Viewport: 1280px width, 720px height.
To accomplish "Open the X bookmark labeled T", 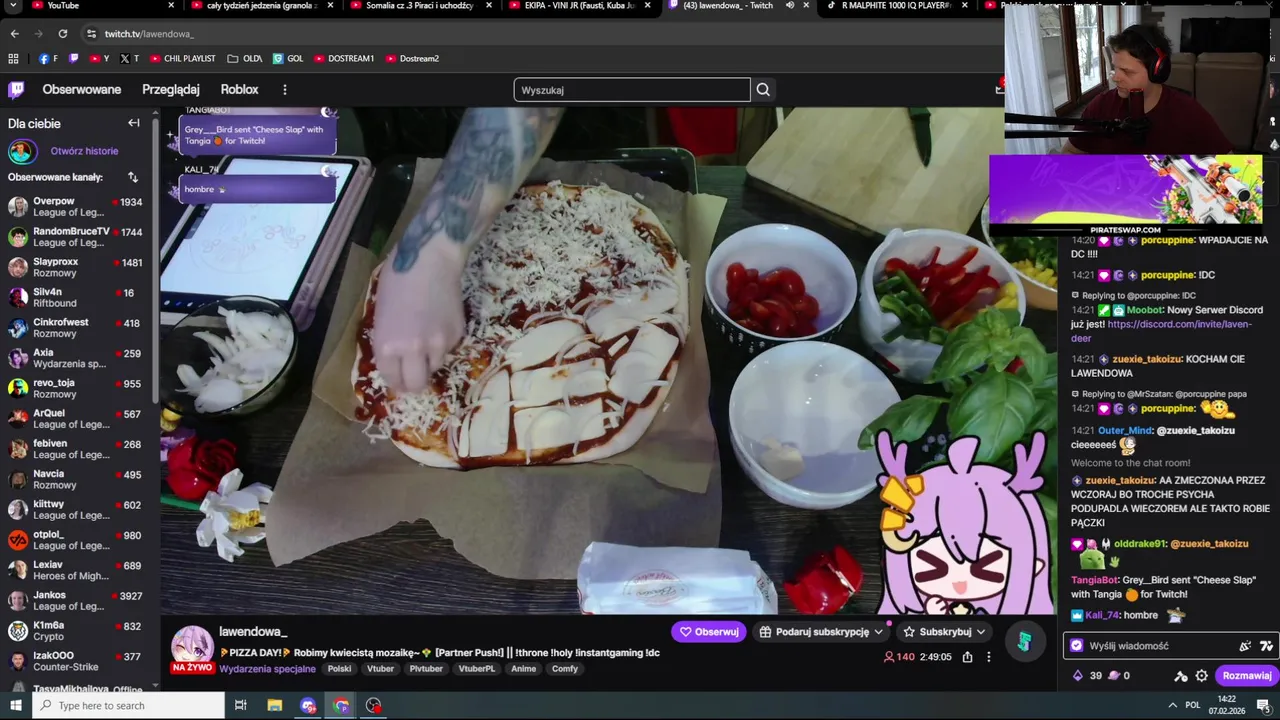I will click(x=129, y=59).
